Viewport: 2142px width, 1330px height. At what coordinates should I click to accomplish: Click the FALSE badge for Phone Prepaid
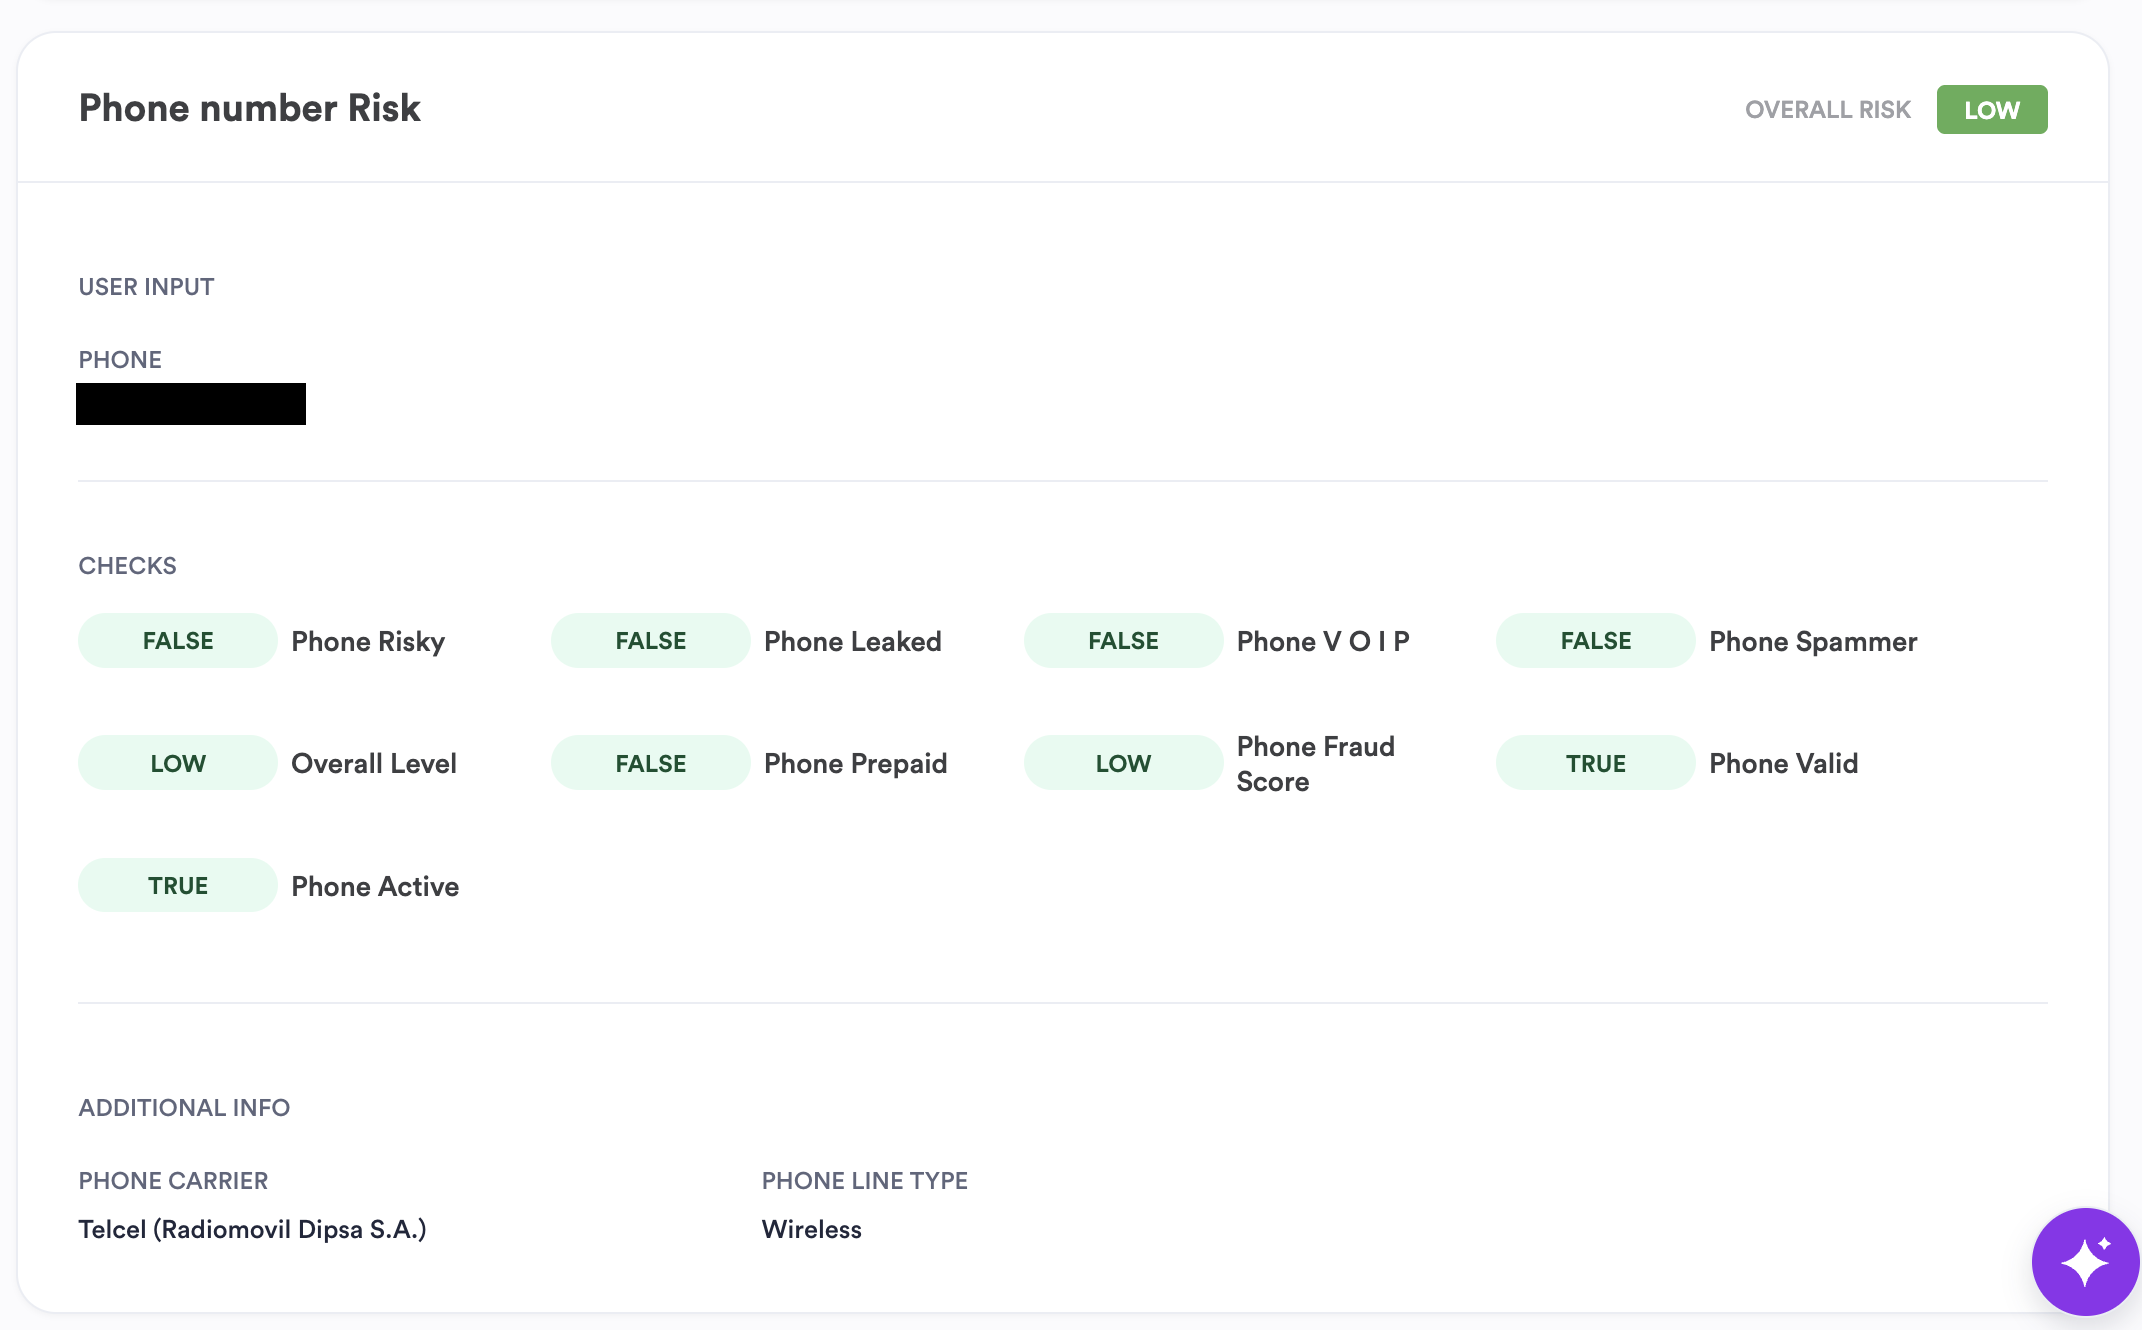tap(650, 763)
